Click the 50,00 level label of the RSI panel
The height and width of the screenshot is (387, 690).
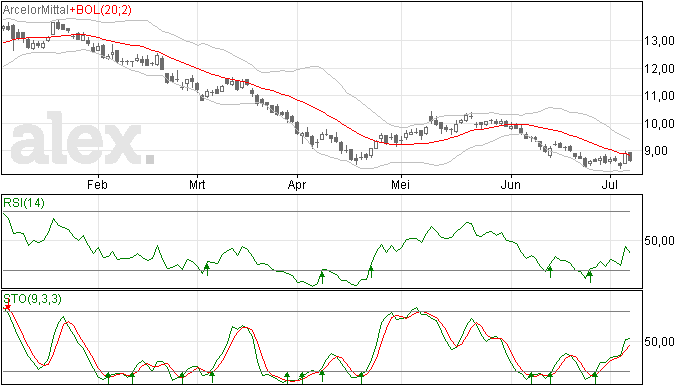pos(659,241)
